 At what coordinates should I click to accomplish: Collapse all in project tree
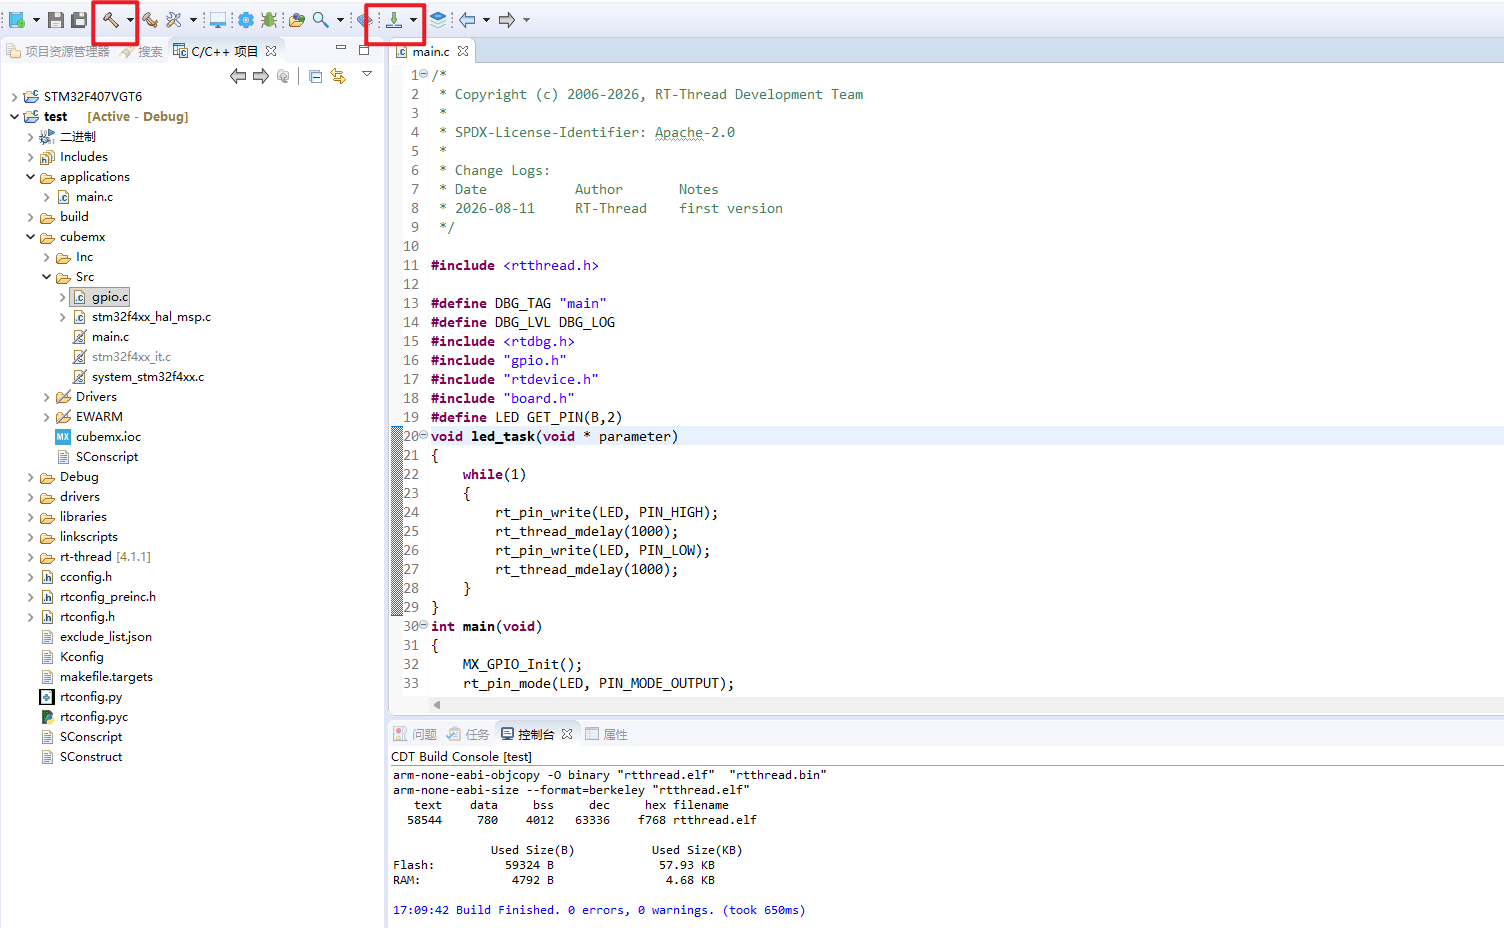coord(316,76)
